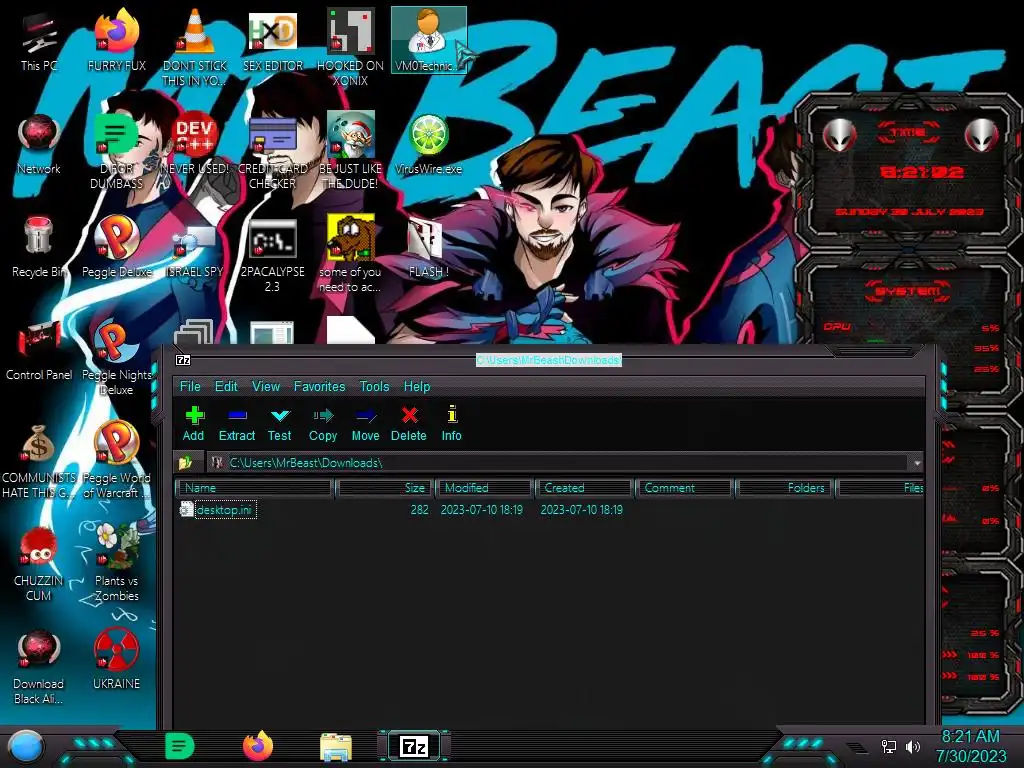Select the Network desktop icon
1024x768 pixels.
(x=39, y=145)
